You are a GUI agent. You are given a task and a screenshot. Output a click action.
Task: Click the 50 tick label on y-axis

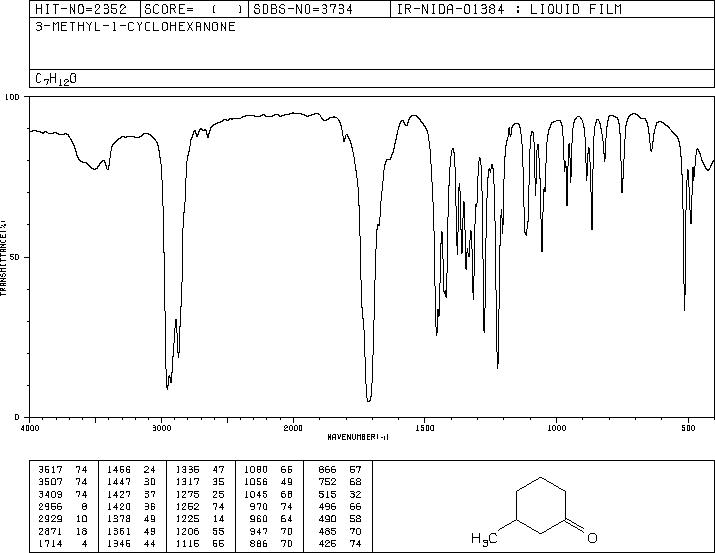(16, 257)
